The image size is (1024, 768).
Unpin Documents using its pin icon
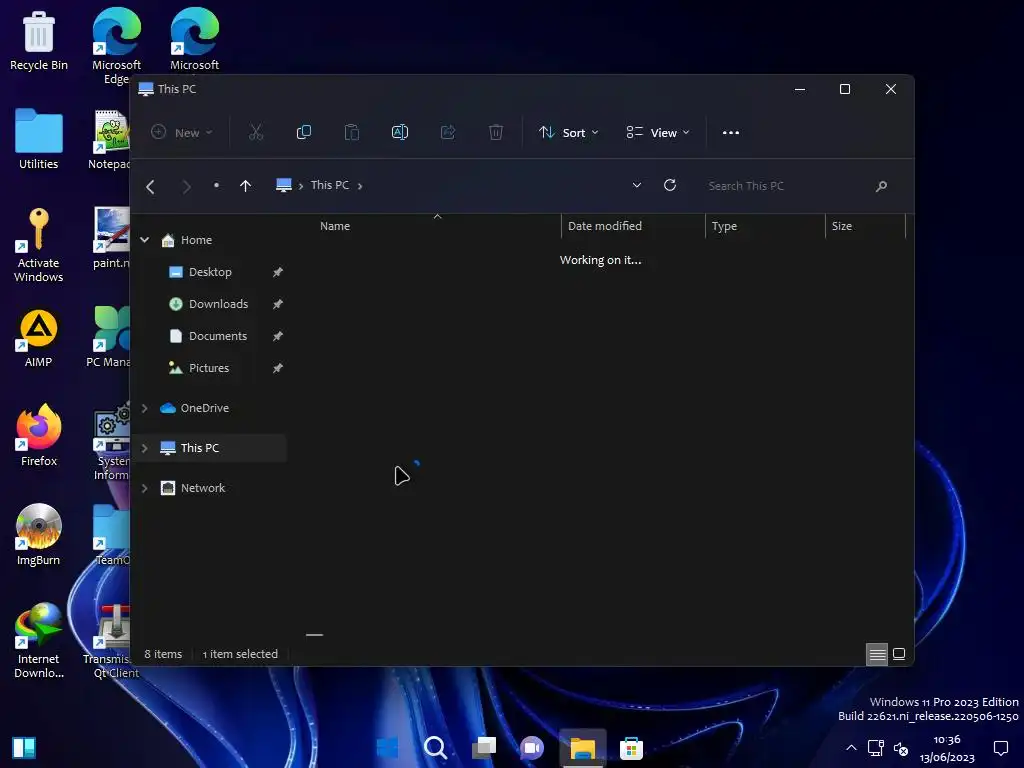pos(278,336)
